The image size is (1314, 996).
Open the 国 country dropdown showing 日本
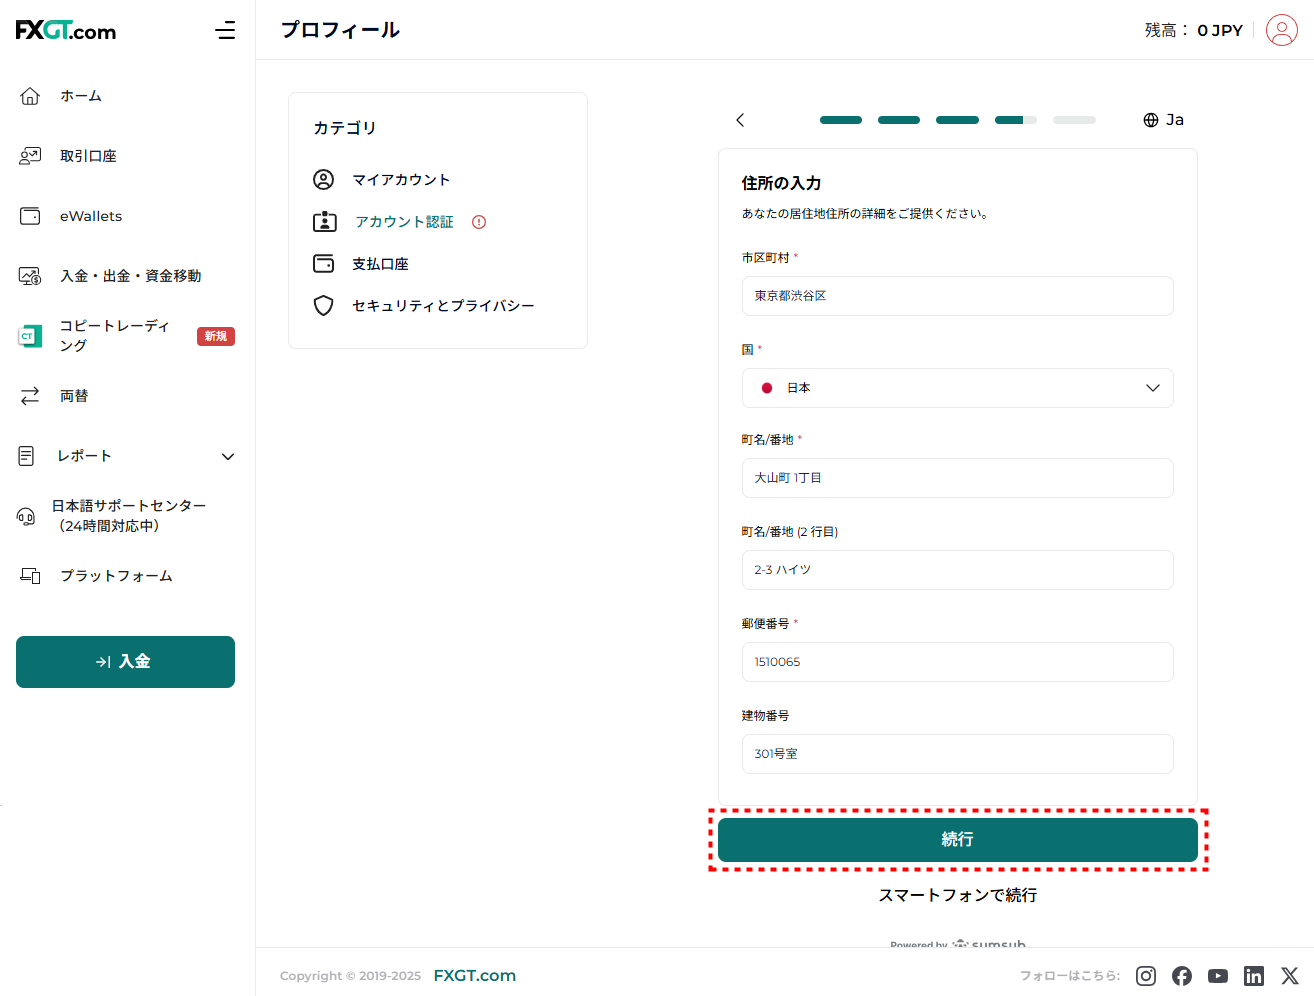(x=957, y=388)
